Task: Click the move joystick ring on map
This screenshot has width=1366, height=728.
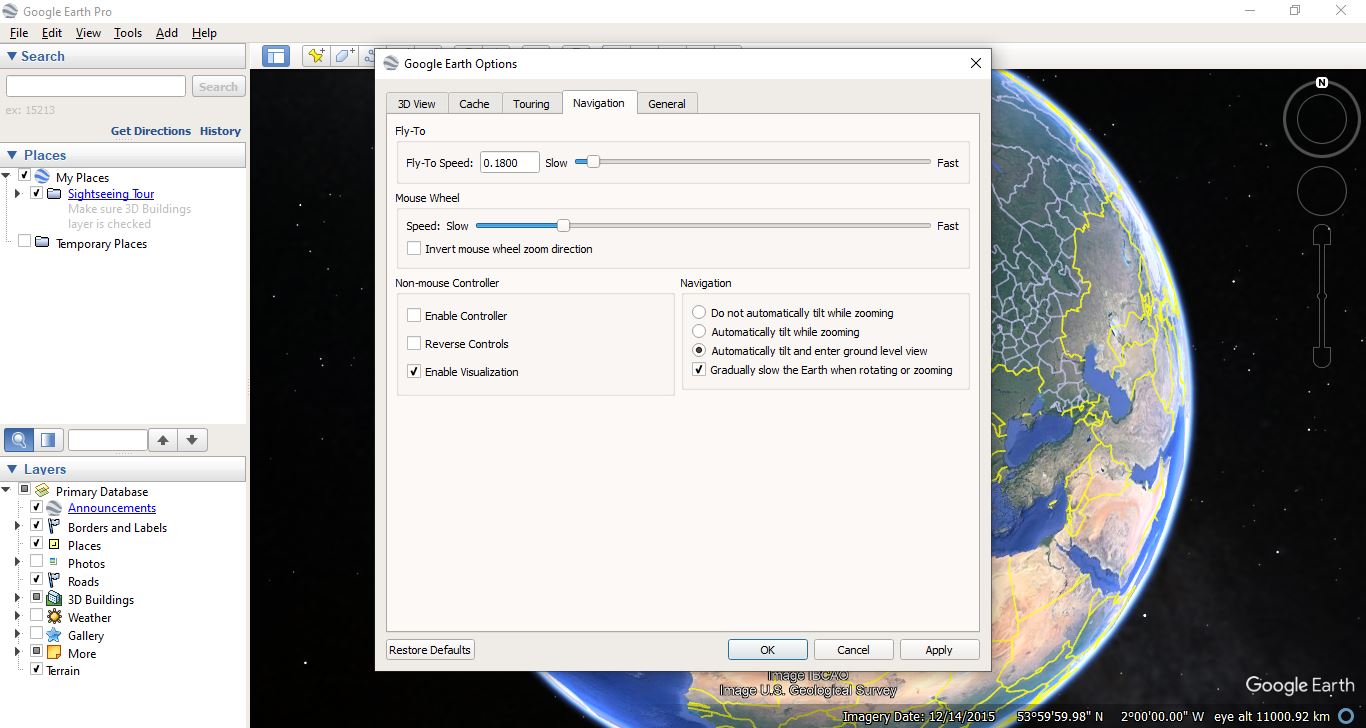Action: pyautogui.click(x=1322, y=191)
